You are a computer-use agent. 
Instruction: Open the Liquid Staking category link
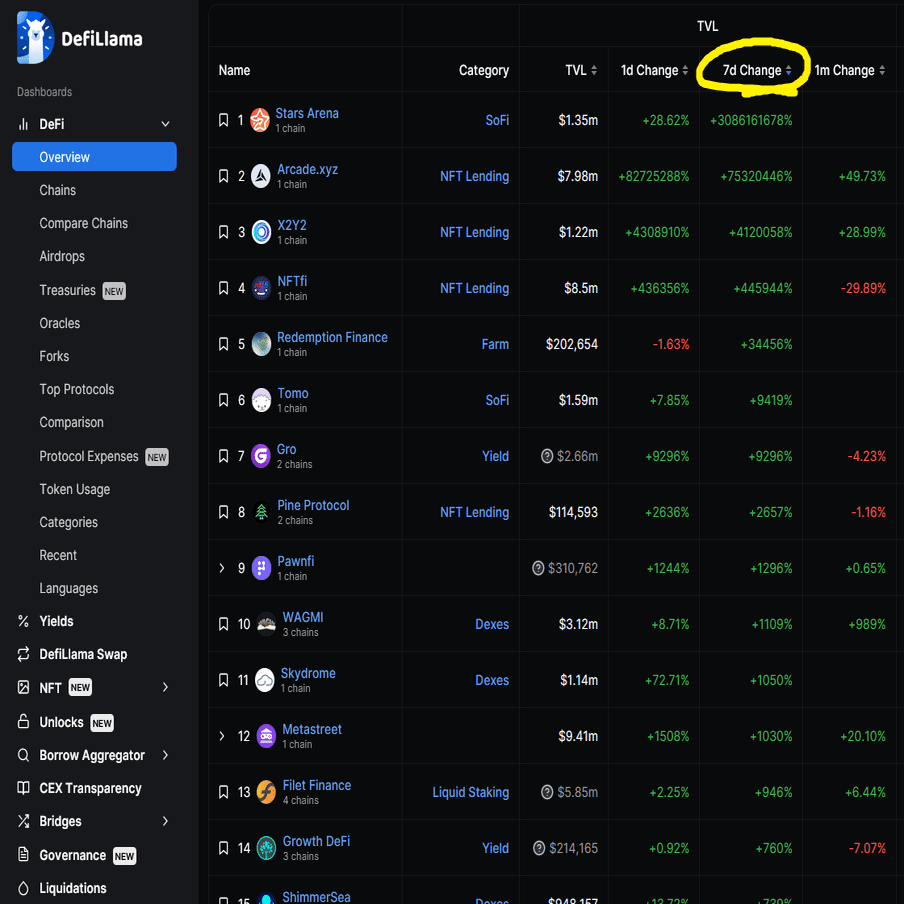[x=470, y=792]
